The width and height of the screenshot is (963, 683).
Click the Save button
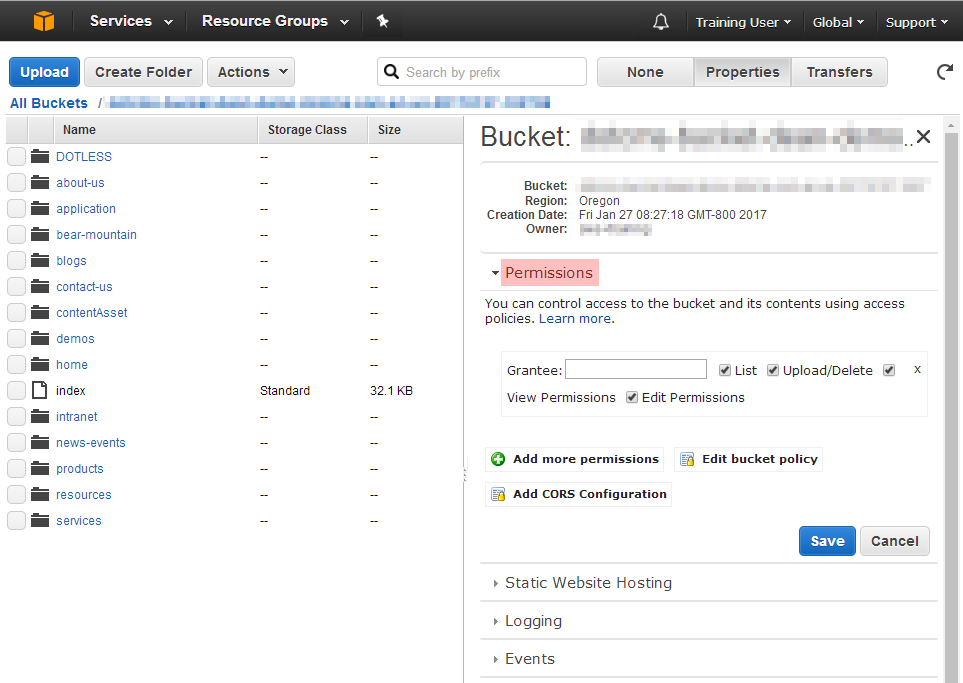(827, 541)
